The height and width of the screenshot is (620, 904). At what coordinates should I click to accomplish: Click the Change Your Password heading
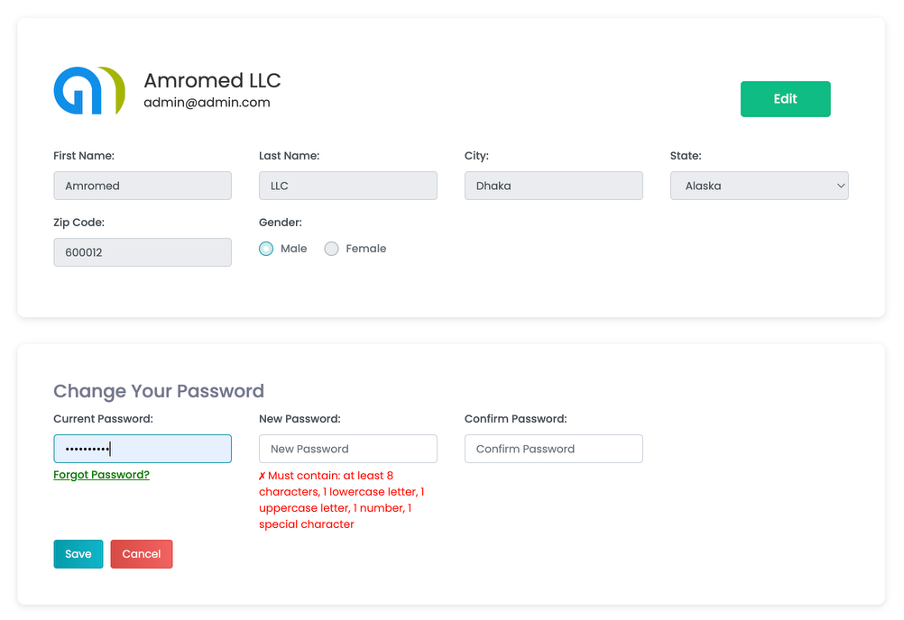tap(159, 391)
